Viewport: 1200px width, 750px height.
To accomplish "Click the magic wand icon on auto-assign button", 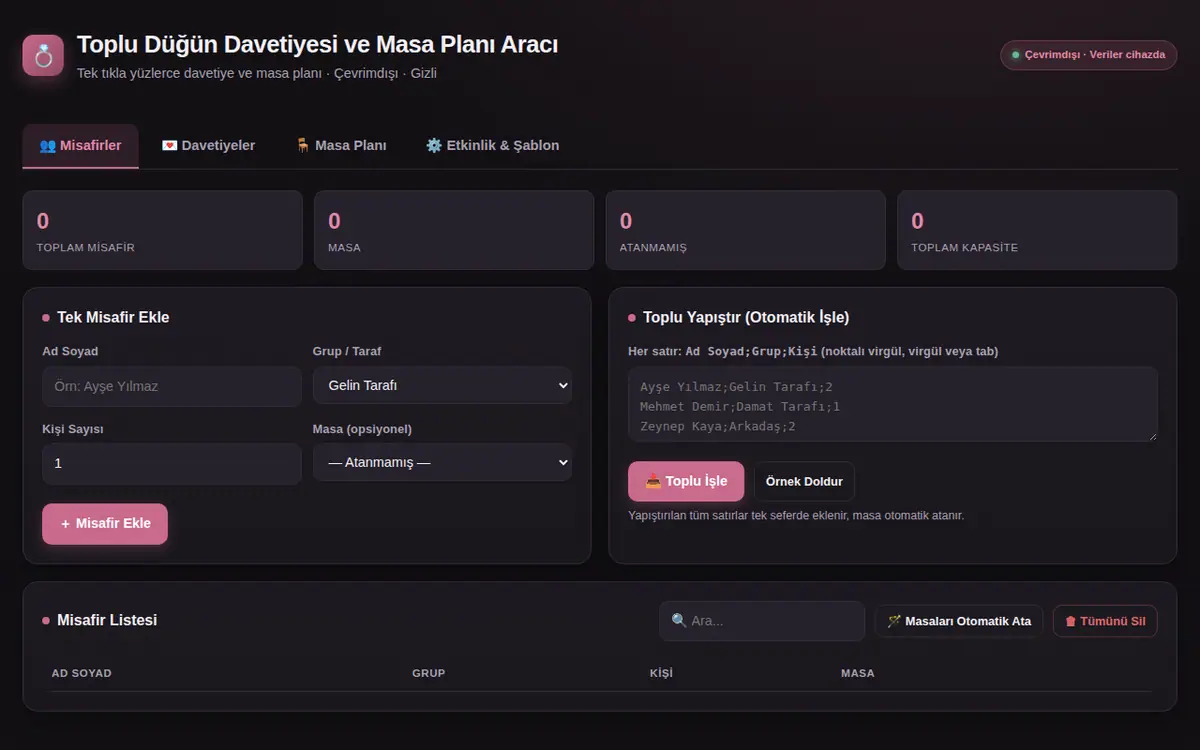I will [894, 621].
